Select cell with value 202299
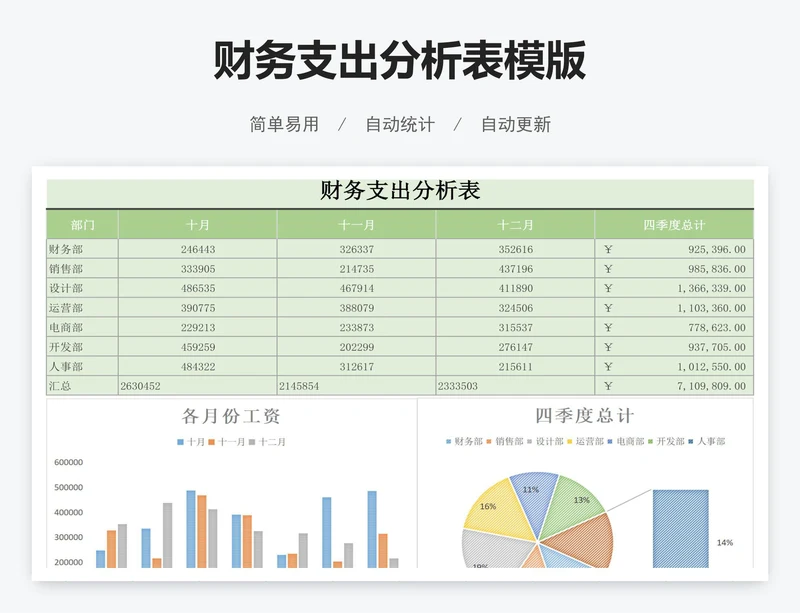This screenshot has height=613, width=800. pyautogui.click(x=356, y=347)
